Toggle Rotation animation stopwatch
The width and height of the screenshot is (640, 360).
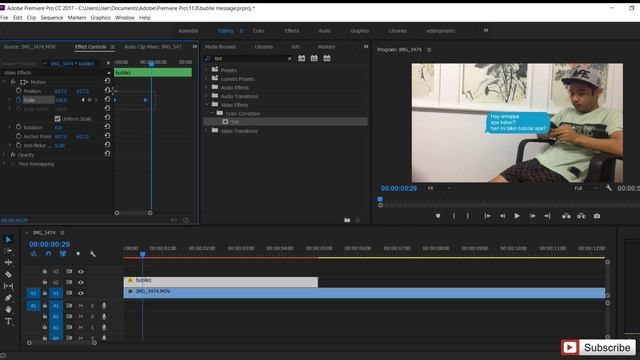18,127
